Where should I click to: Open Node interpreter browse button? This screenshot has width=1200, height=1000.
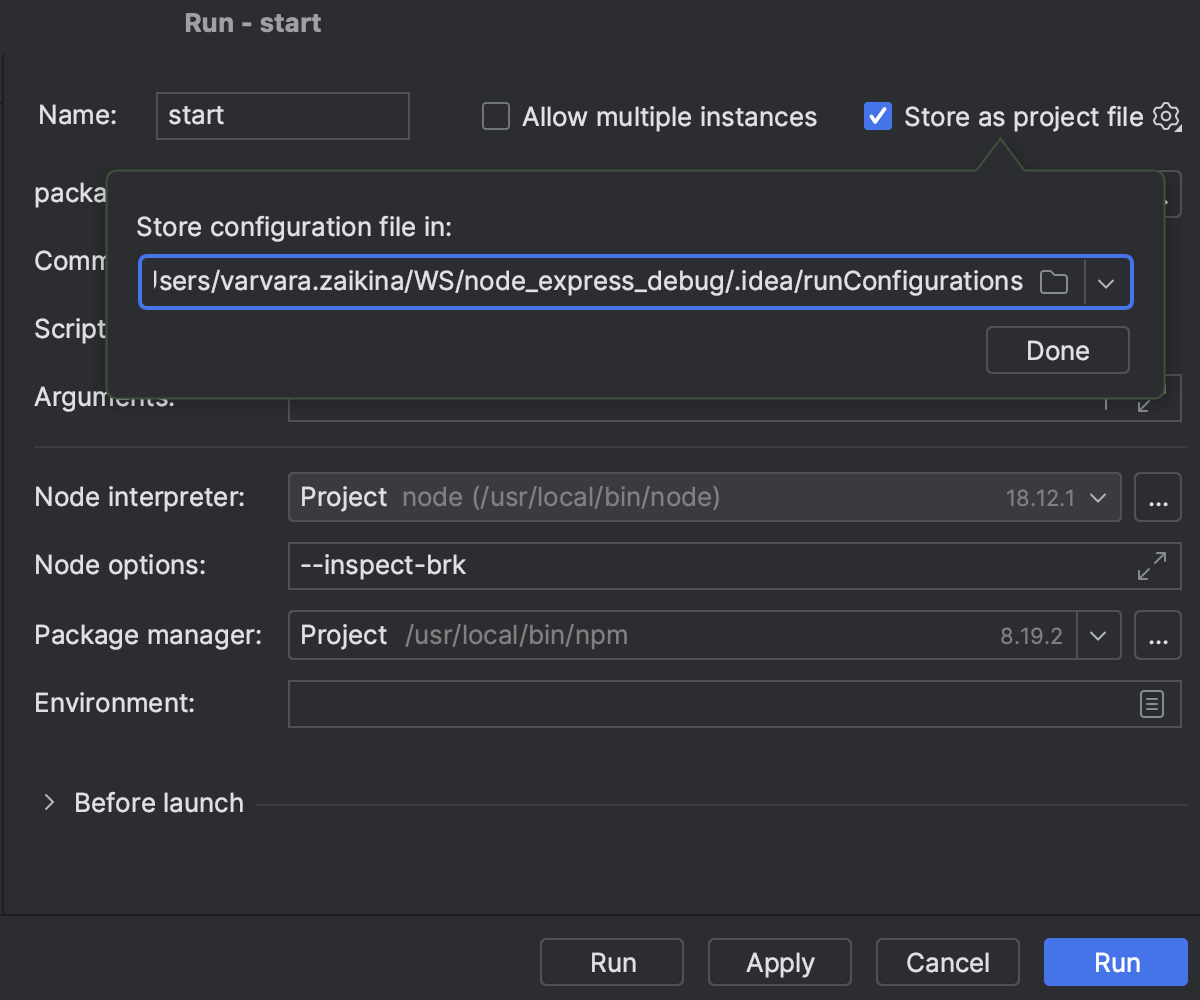1158,497
